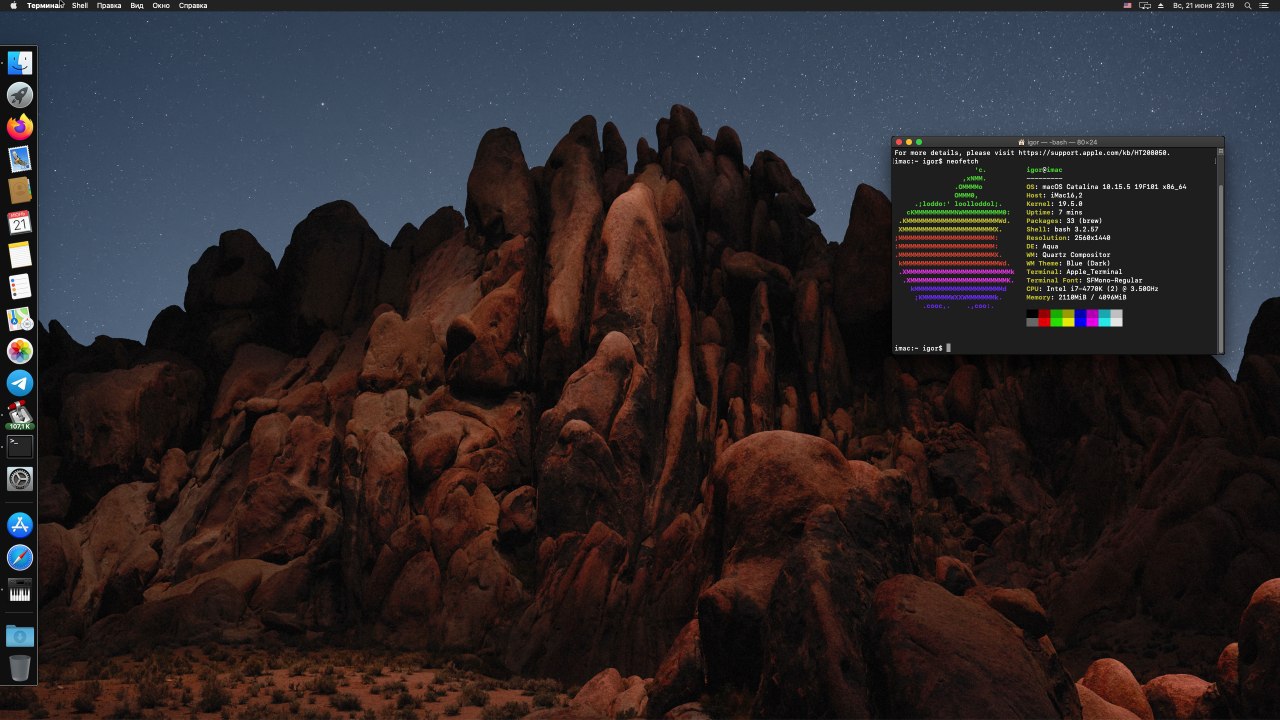
Task: Open the Shell menu
Action: tap(80, 5)
